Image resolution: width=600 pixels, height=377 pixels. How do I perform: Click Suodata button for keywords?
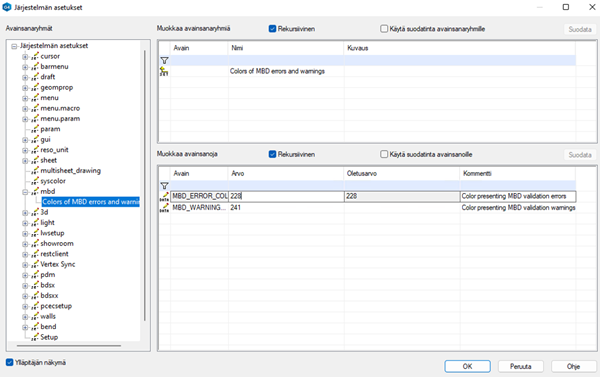coord(580,155)
